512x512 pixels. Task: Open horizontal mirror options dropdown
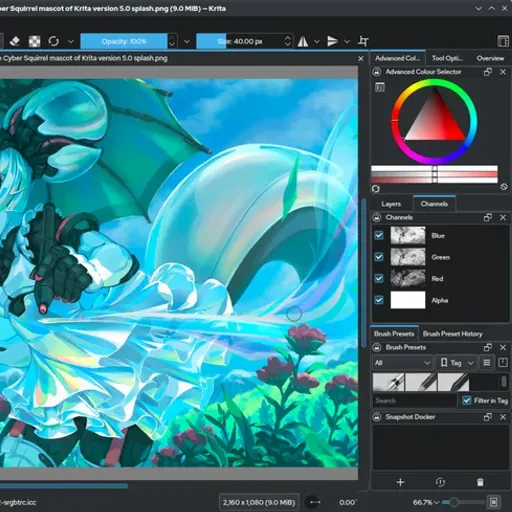coord(317,42)
